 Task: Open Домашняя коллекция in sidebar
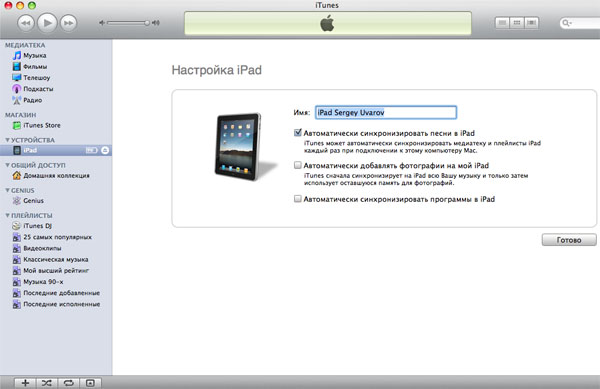(x=56, y=176)
